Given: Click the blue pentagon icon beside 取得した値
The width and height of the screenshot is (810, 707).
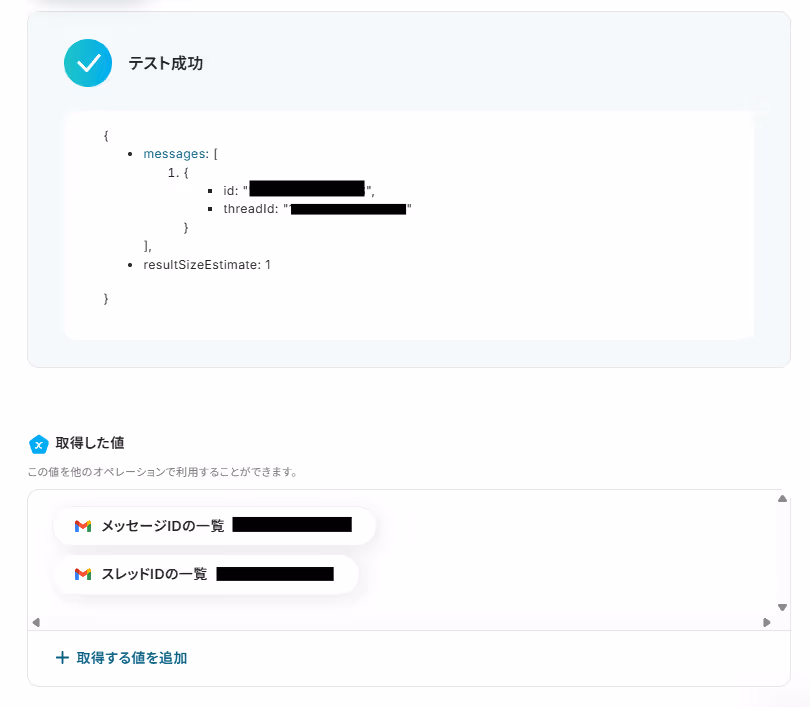Looking at the screenshot, I should pyautogui.click(x=39, y=444).
